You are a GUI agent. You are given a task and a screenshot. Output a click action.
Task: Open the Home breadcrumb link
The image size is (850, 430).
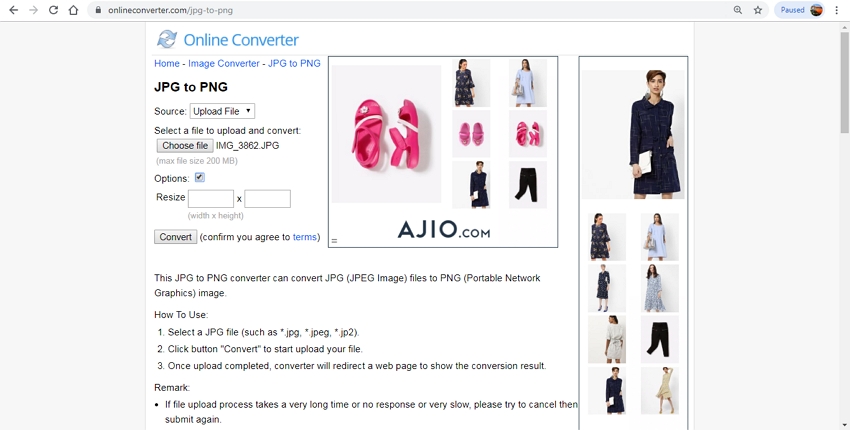(x=167, y=63)
